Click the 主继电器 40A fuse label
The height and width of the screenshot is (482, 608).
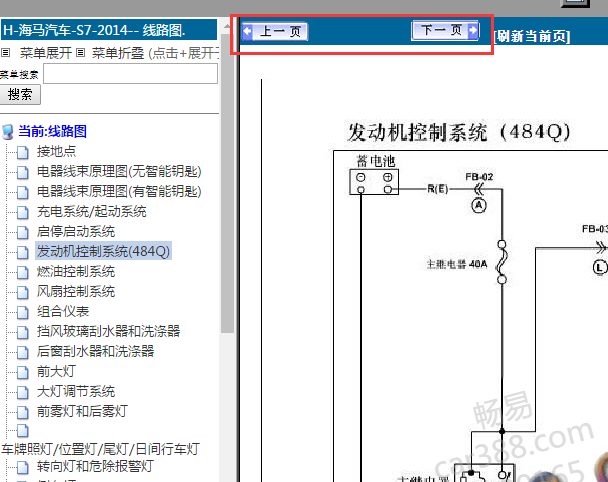click(x=457, y=264)
